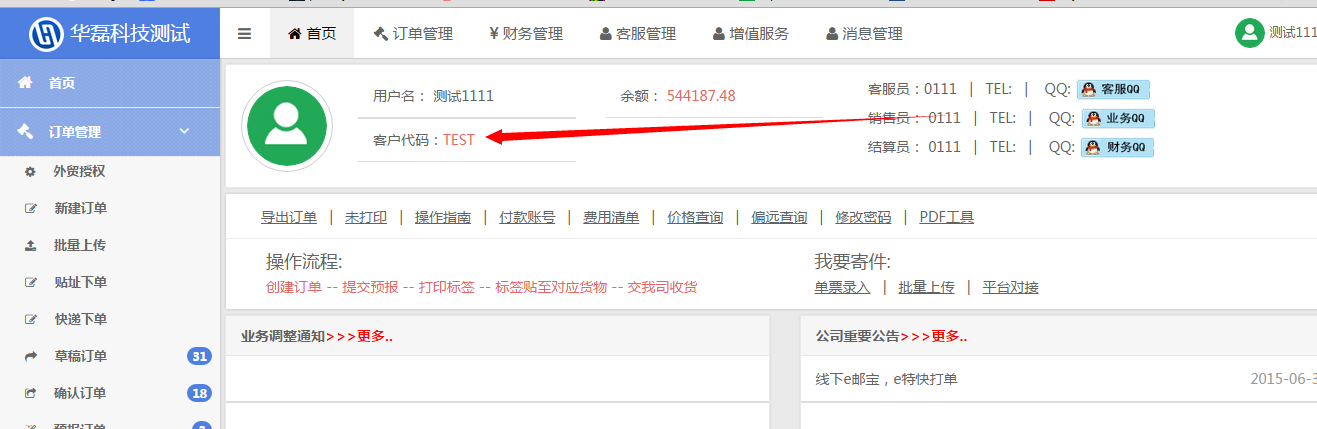Screen dimensions: 1317x429
Task: Click the 业务QQ chat icon
Action: 1118,118
